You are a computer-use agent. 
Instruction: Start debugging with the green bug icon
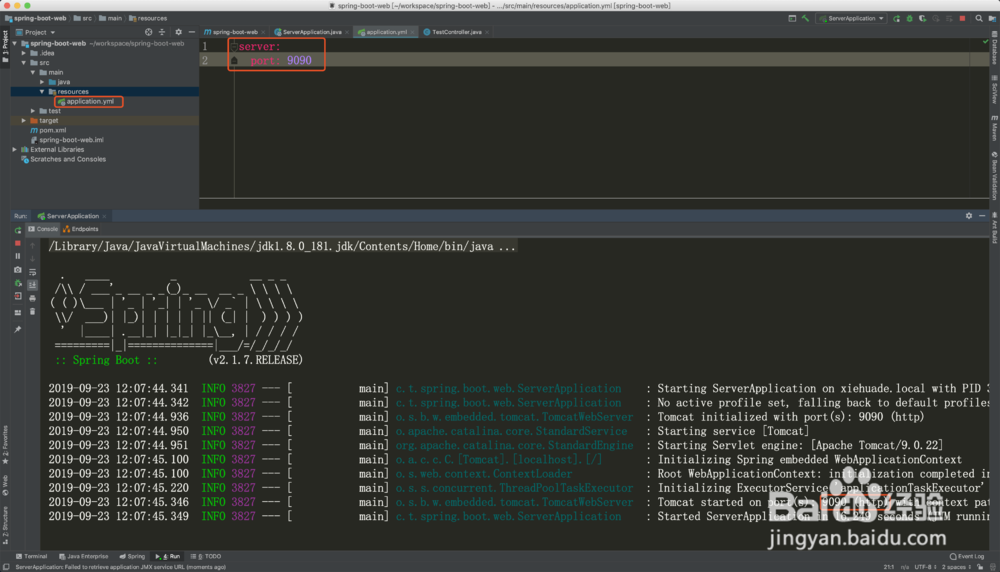909,18
